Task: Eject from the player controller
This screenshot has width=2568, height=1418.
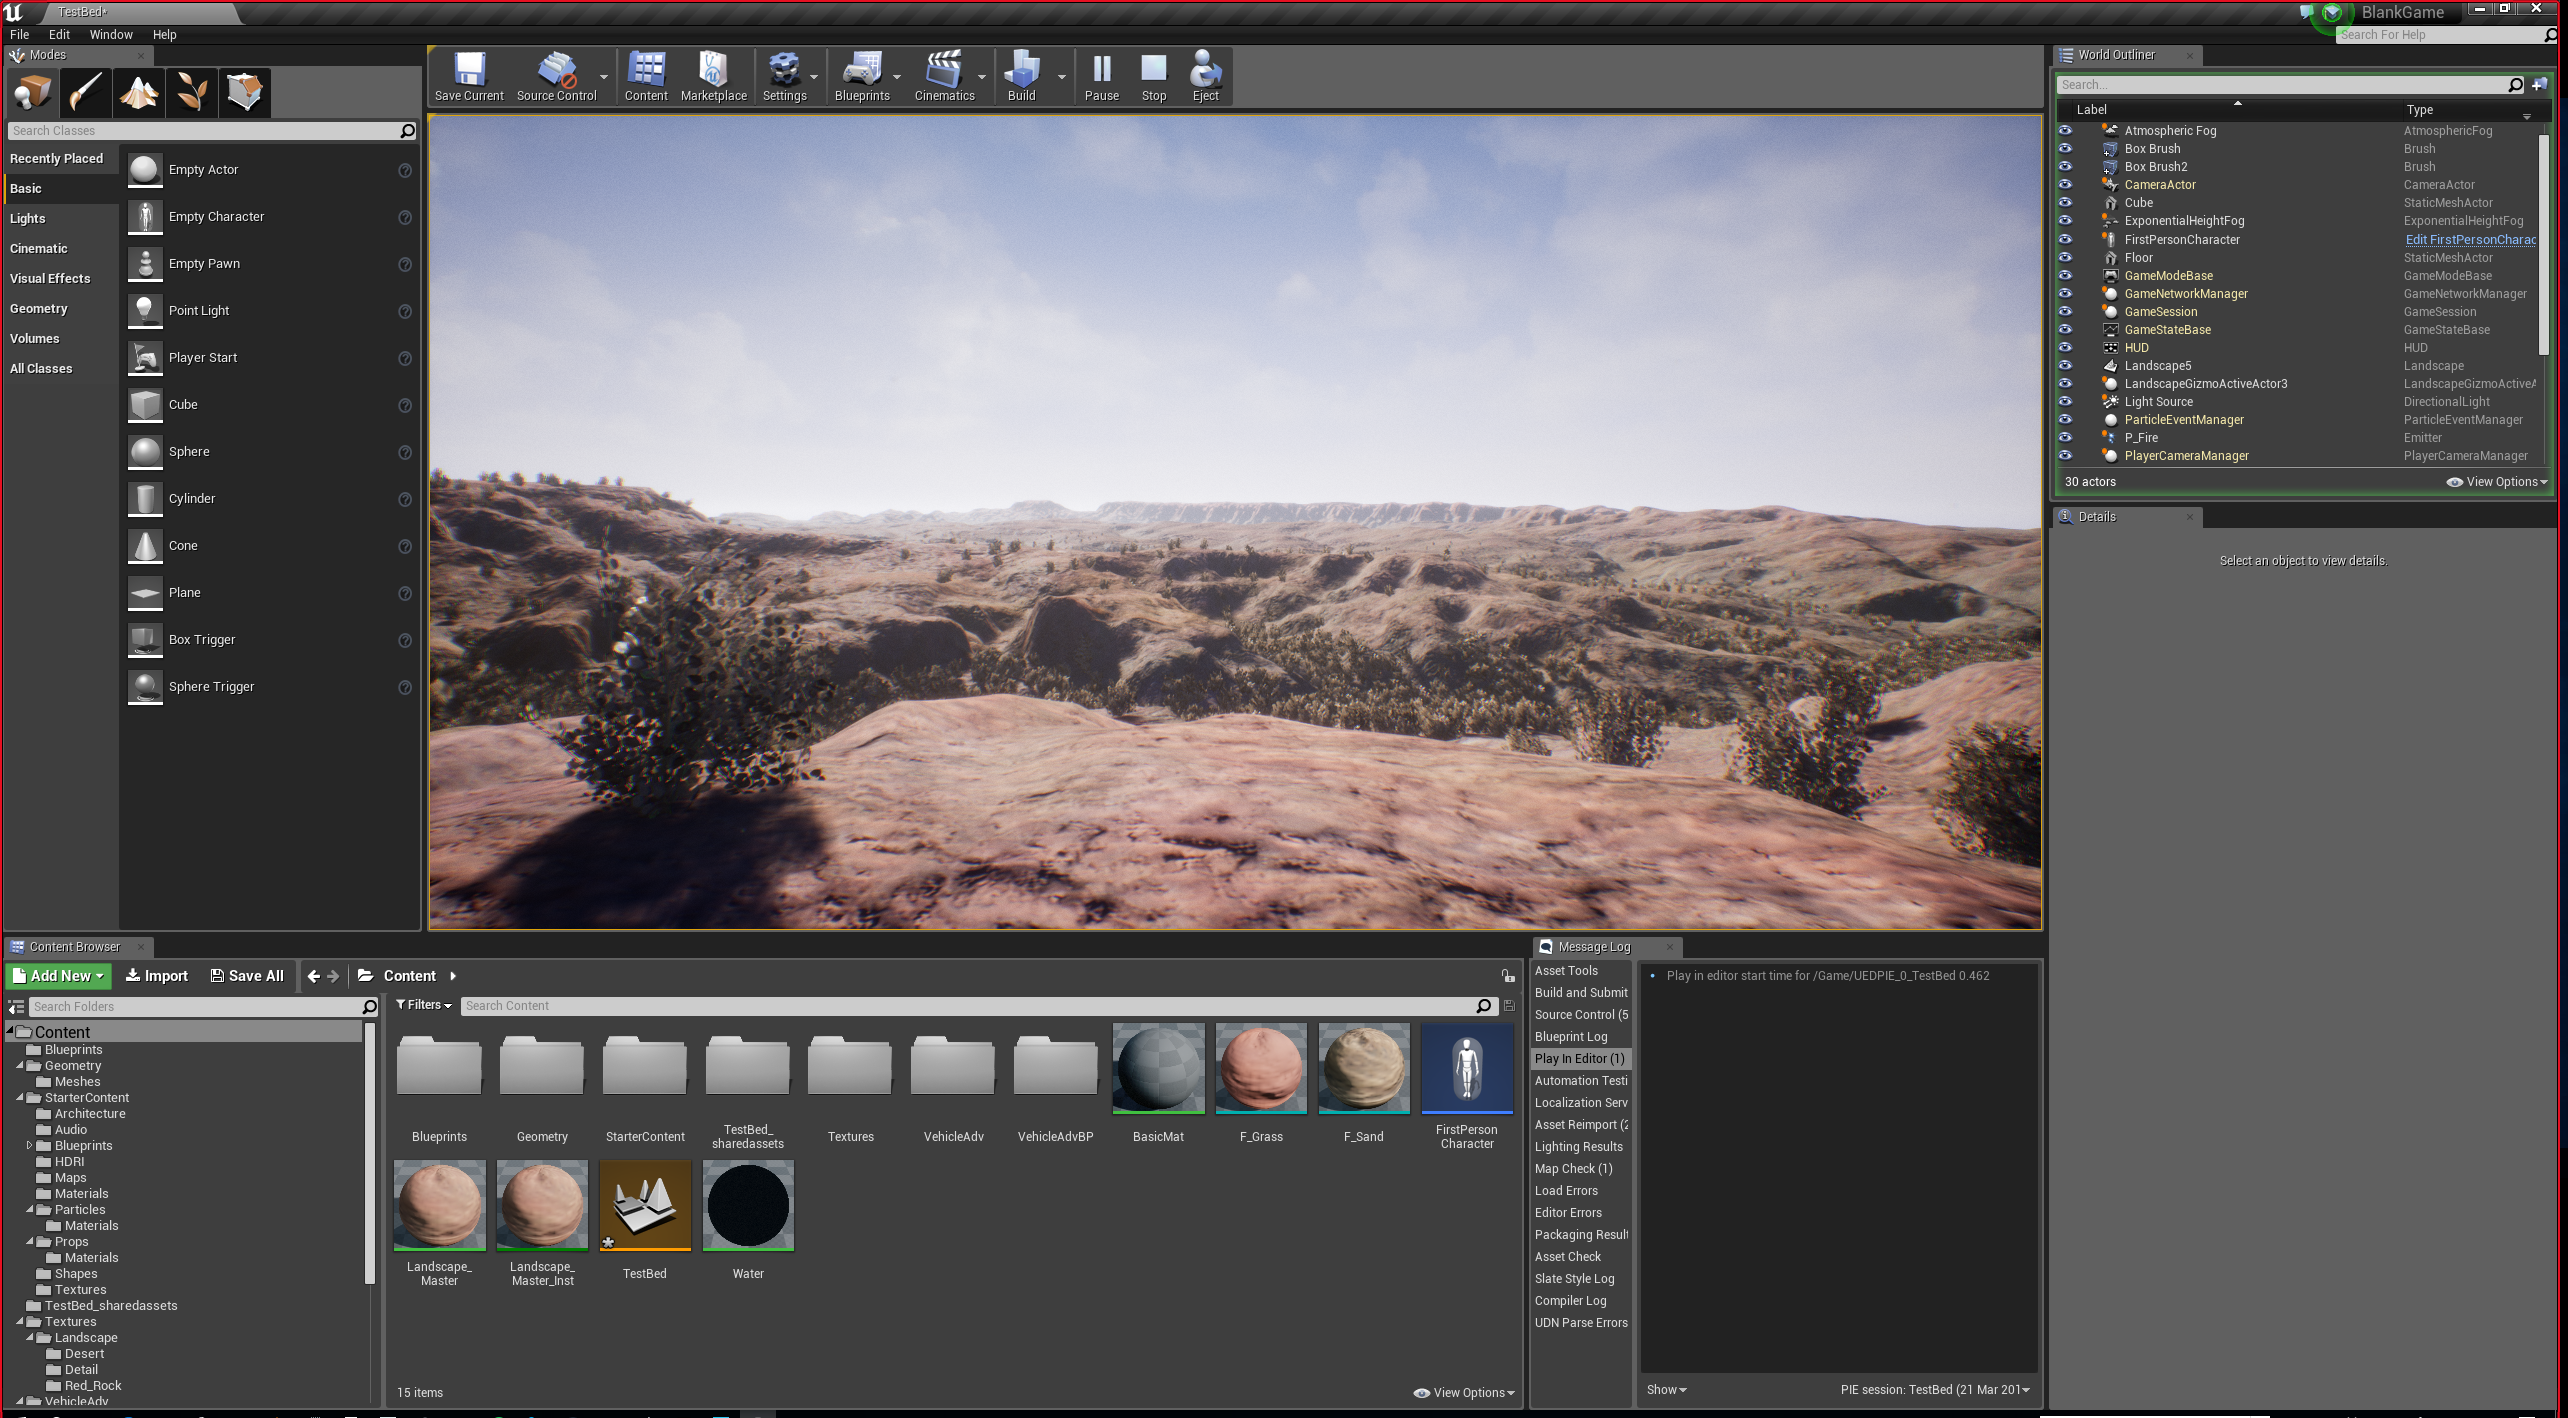Action: point(1205,76)
